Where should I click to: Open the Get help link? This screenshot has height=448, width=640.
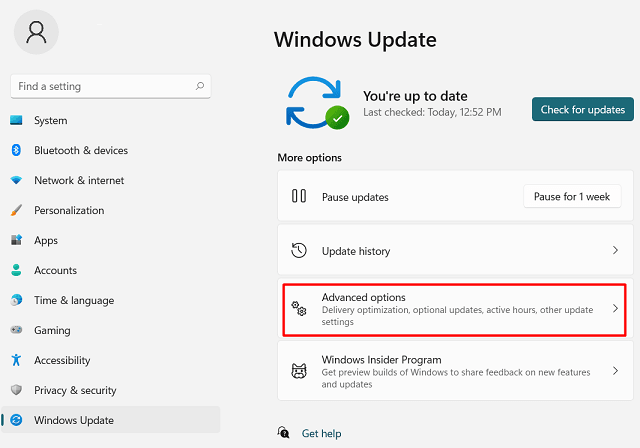pyautogui.click(x=321, y=433)
